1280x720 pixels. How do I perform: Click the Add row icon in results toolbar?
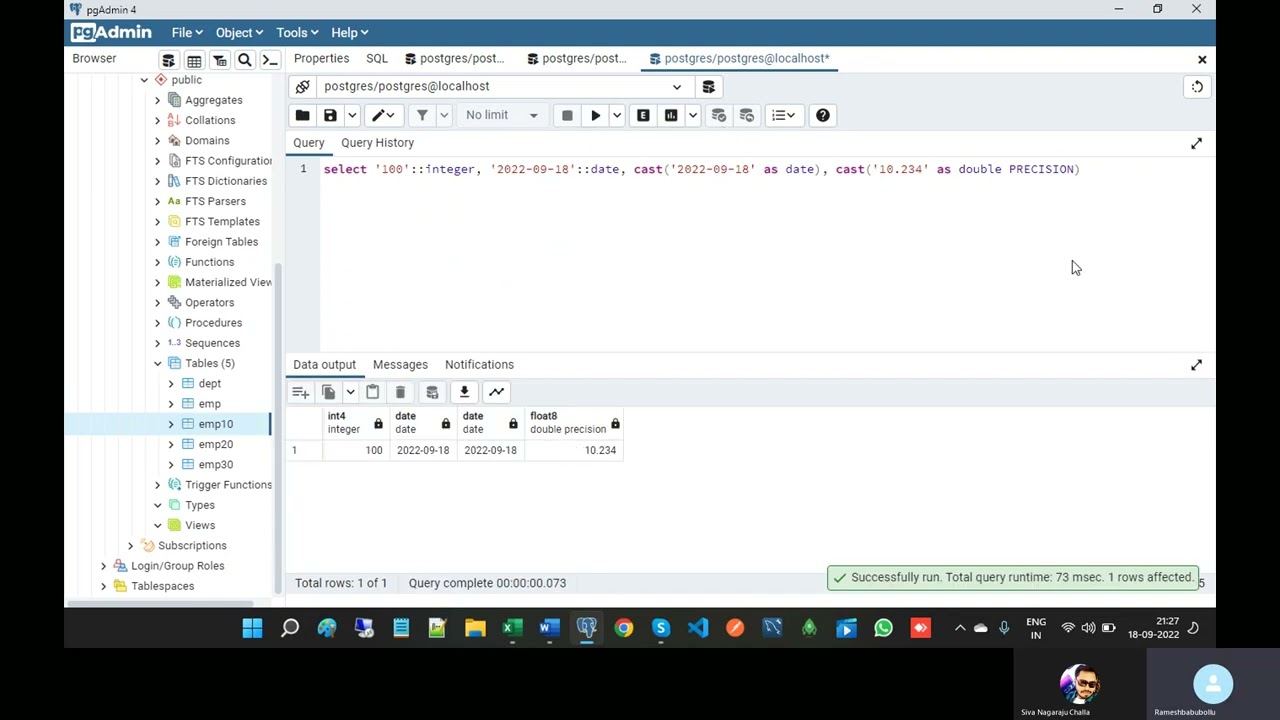[300, 392]
